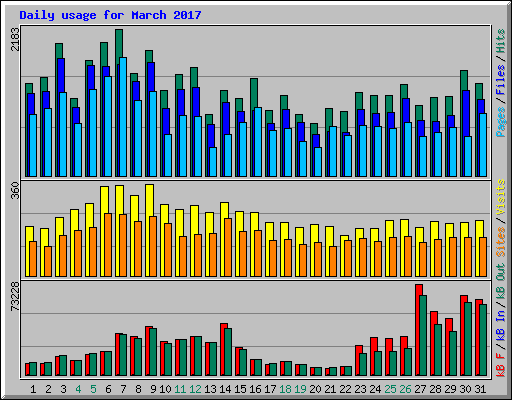The image size is (512, 400).
Task: Click the 'Pages' legend label
Action: [501, 122]
